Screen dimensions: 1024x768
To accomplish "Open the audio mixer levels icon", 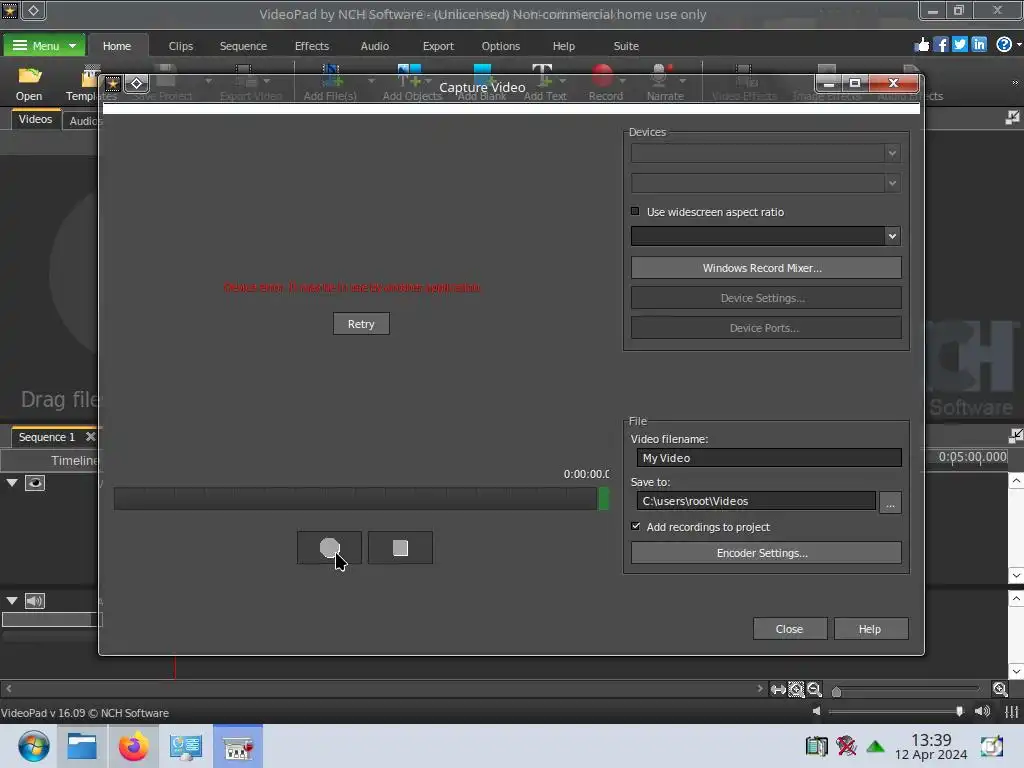I will click(1012, 711).
